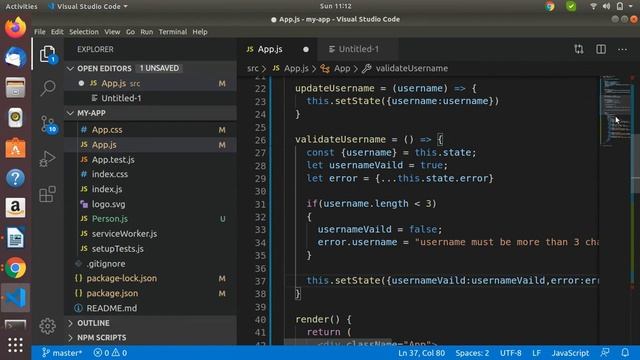Screen dimensions: 640x360
Task: Change indentation via Spaces: 2
Action: (x=472, y=353)
